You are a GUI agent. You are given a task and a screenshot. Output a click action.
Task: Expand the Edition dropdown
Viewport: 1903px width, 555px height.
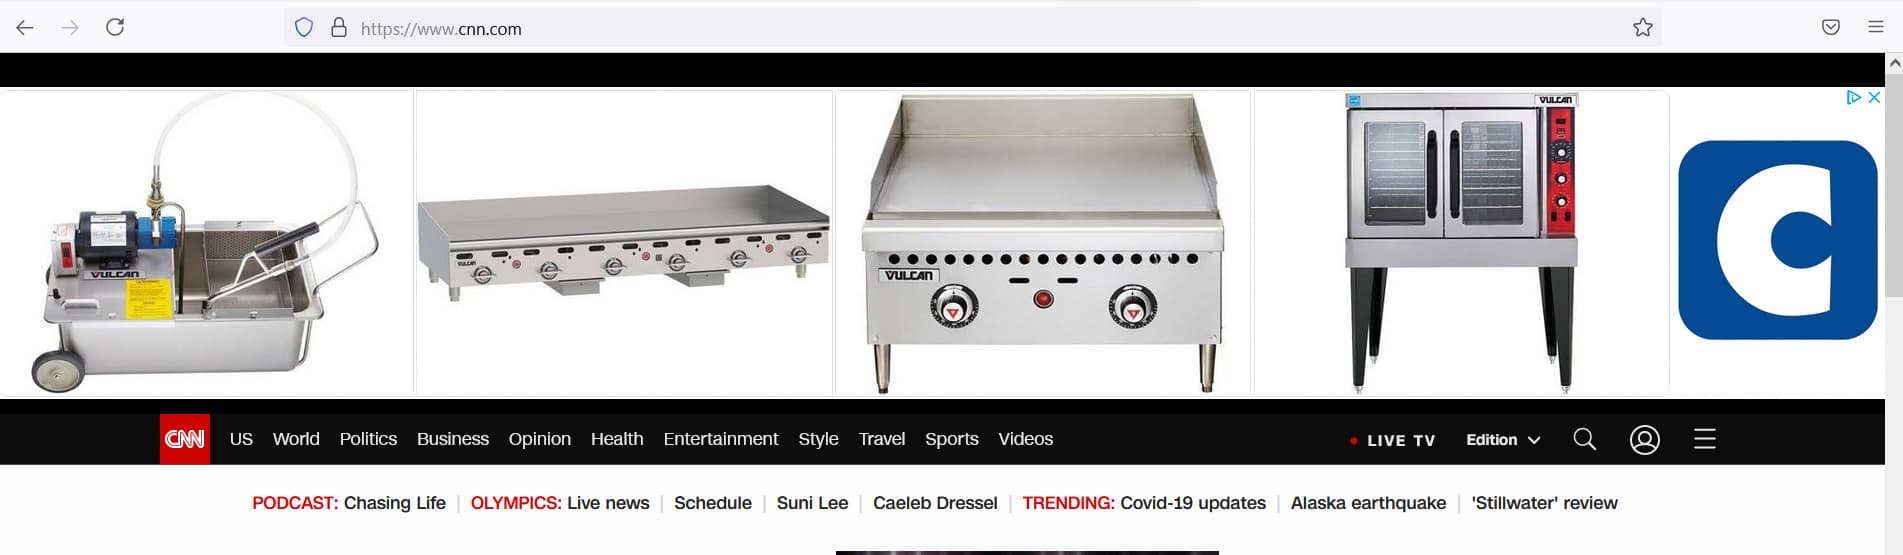point(1503,440)
